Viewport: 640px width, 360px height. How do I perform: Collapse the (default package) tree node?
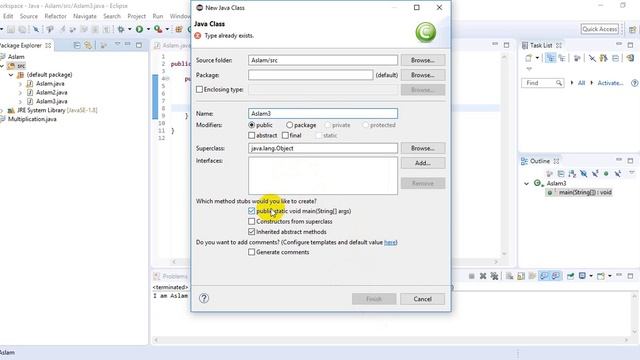[11, 75]
